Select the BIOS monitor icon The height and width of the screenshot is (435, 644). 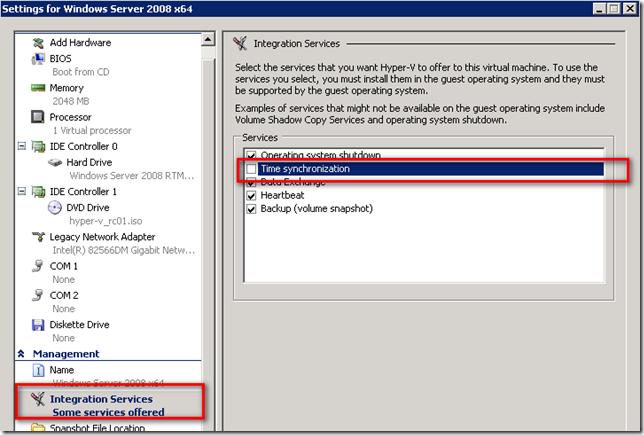(x=38, y=59)
